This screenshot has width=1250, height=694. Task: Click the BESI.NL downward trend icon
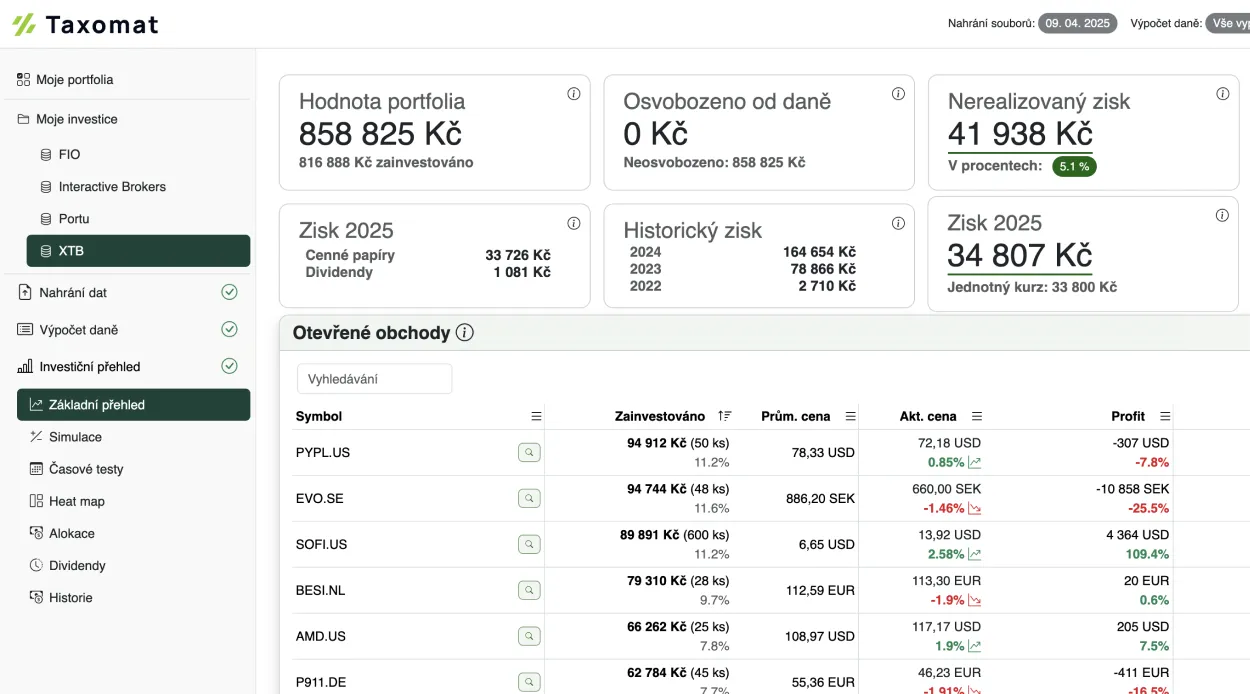[975, 601]
